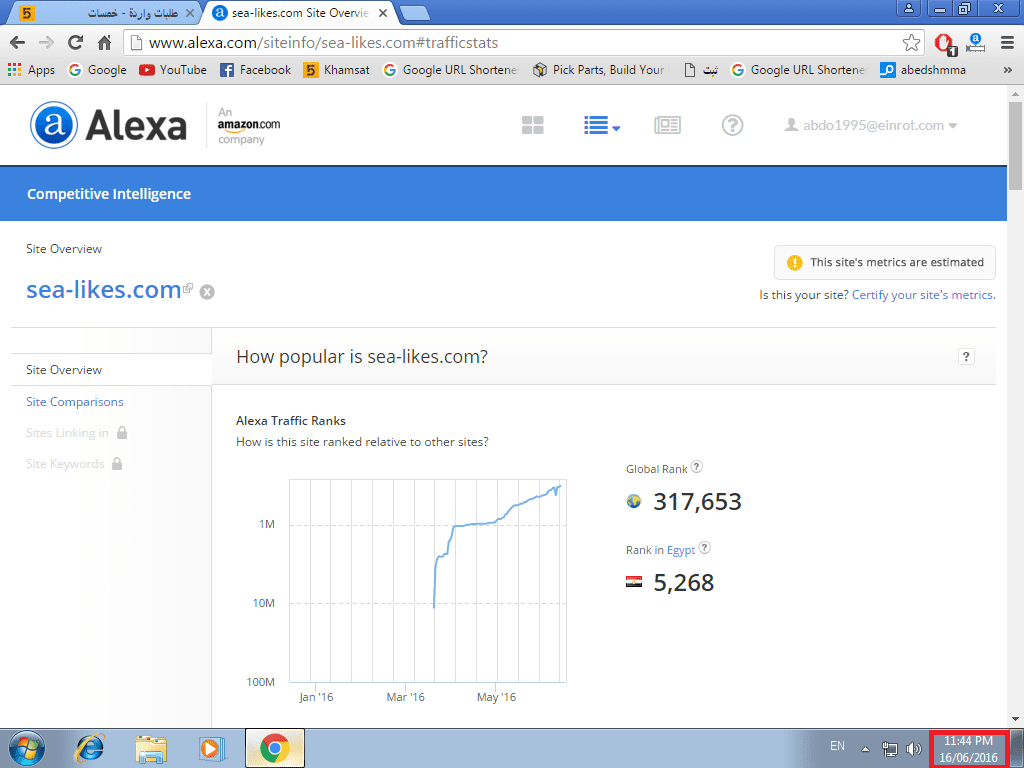Open sea-likes.com external link icon

(x=188, y=289)
